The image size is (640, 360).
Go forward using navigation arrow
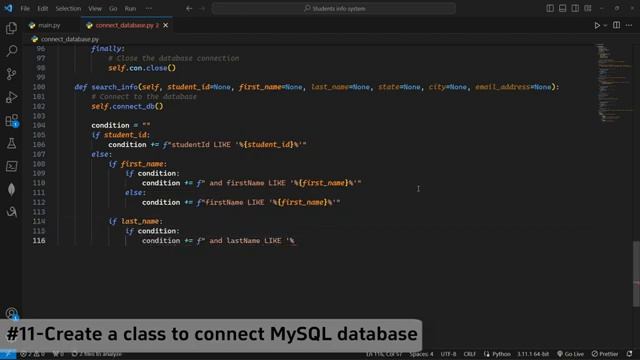202,9
